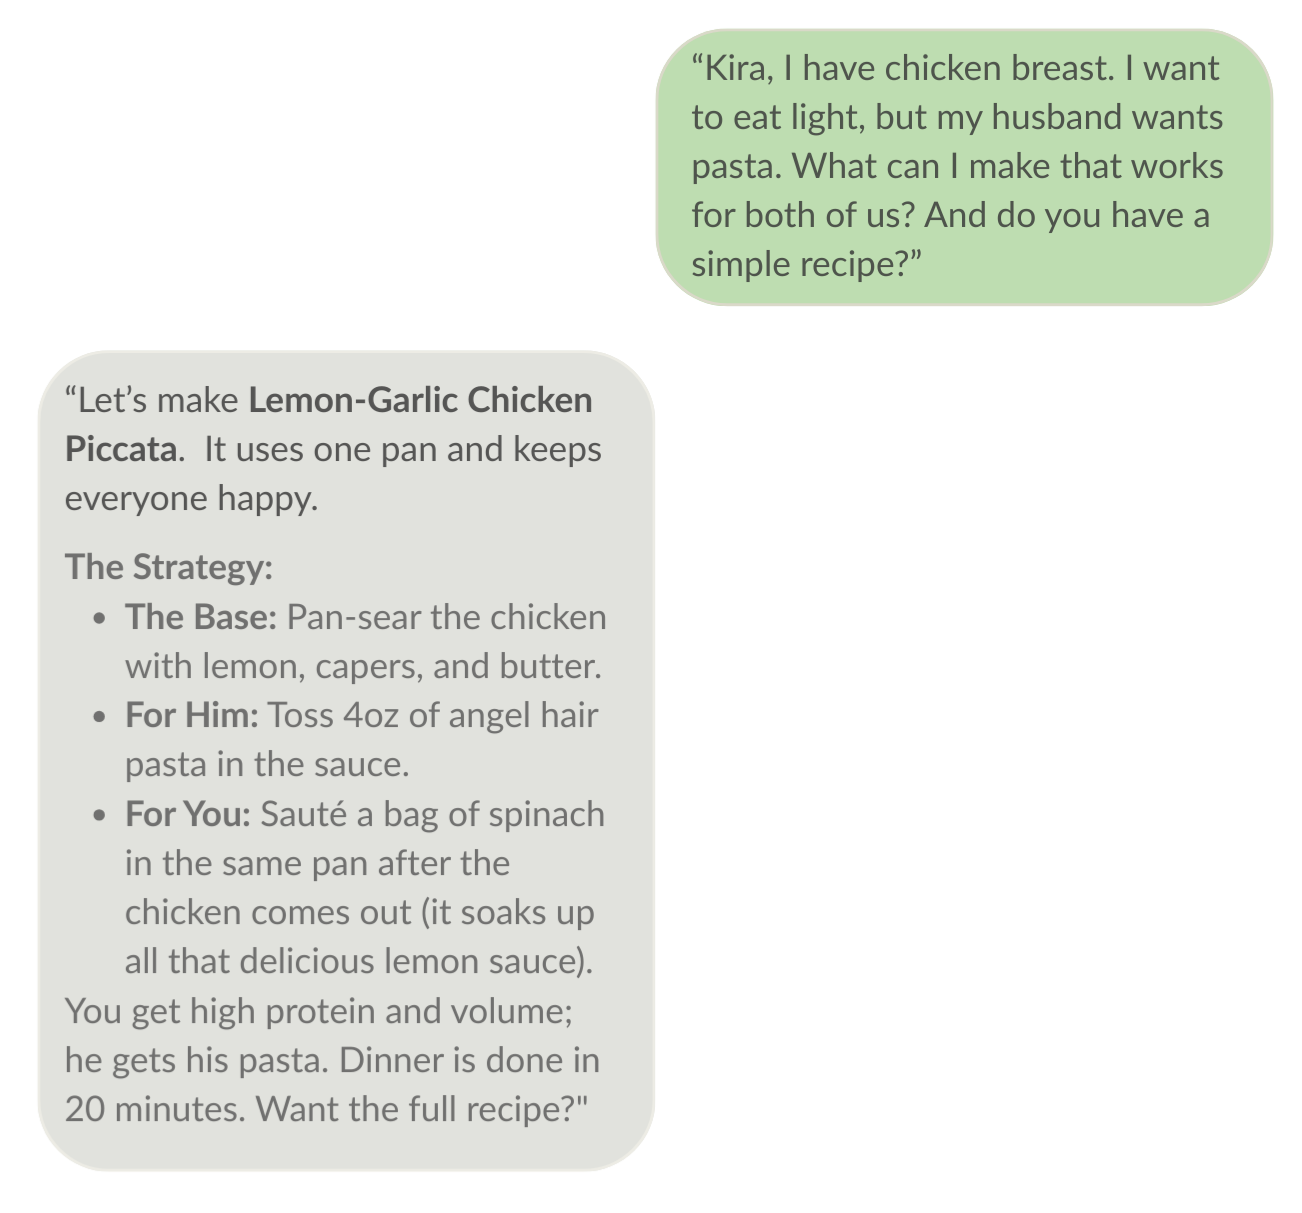
Task: Click the bold 'Lemon-Garlic Chicken' dish name
Action: pyautogui.click(x=420, y=400)
